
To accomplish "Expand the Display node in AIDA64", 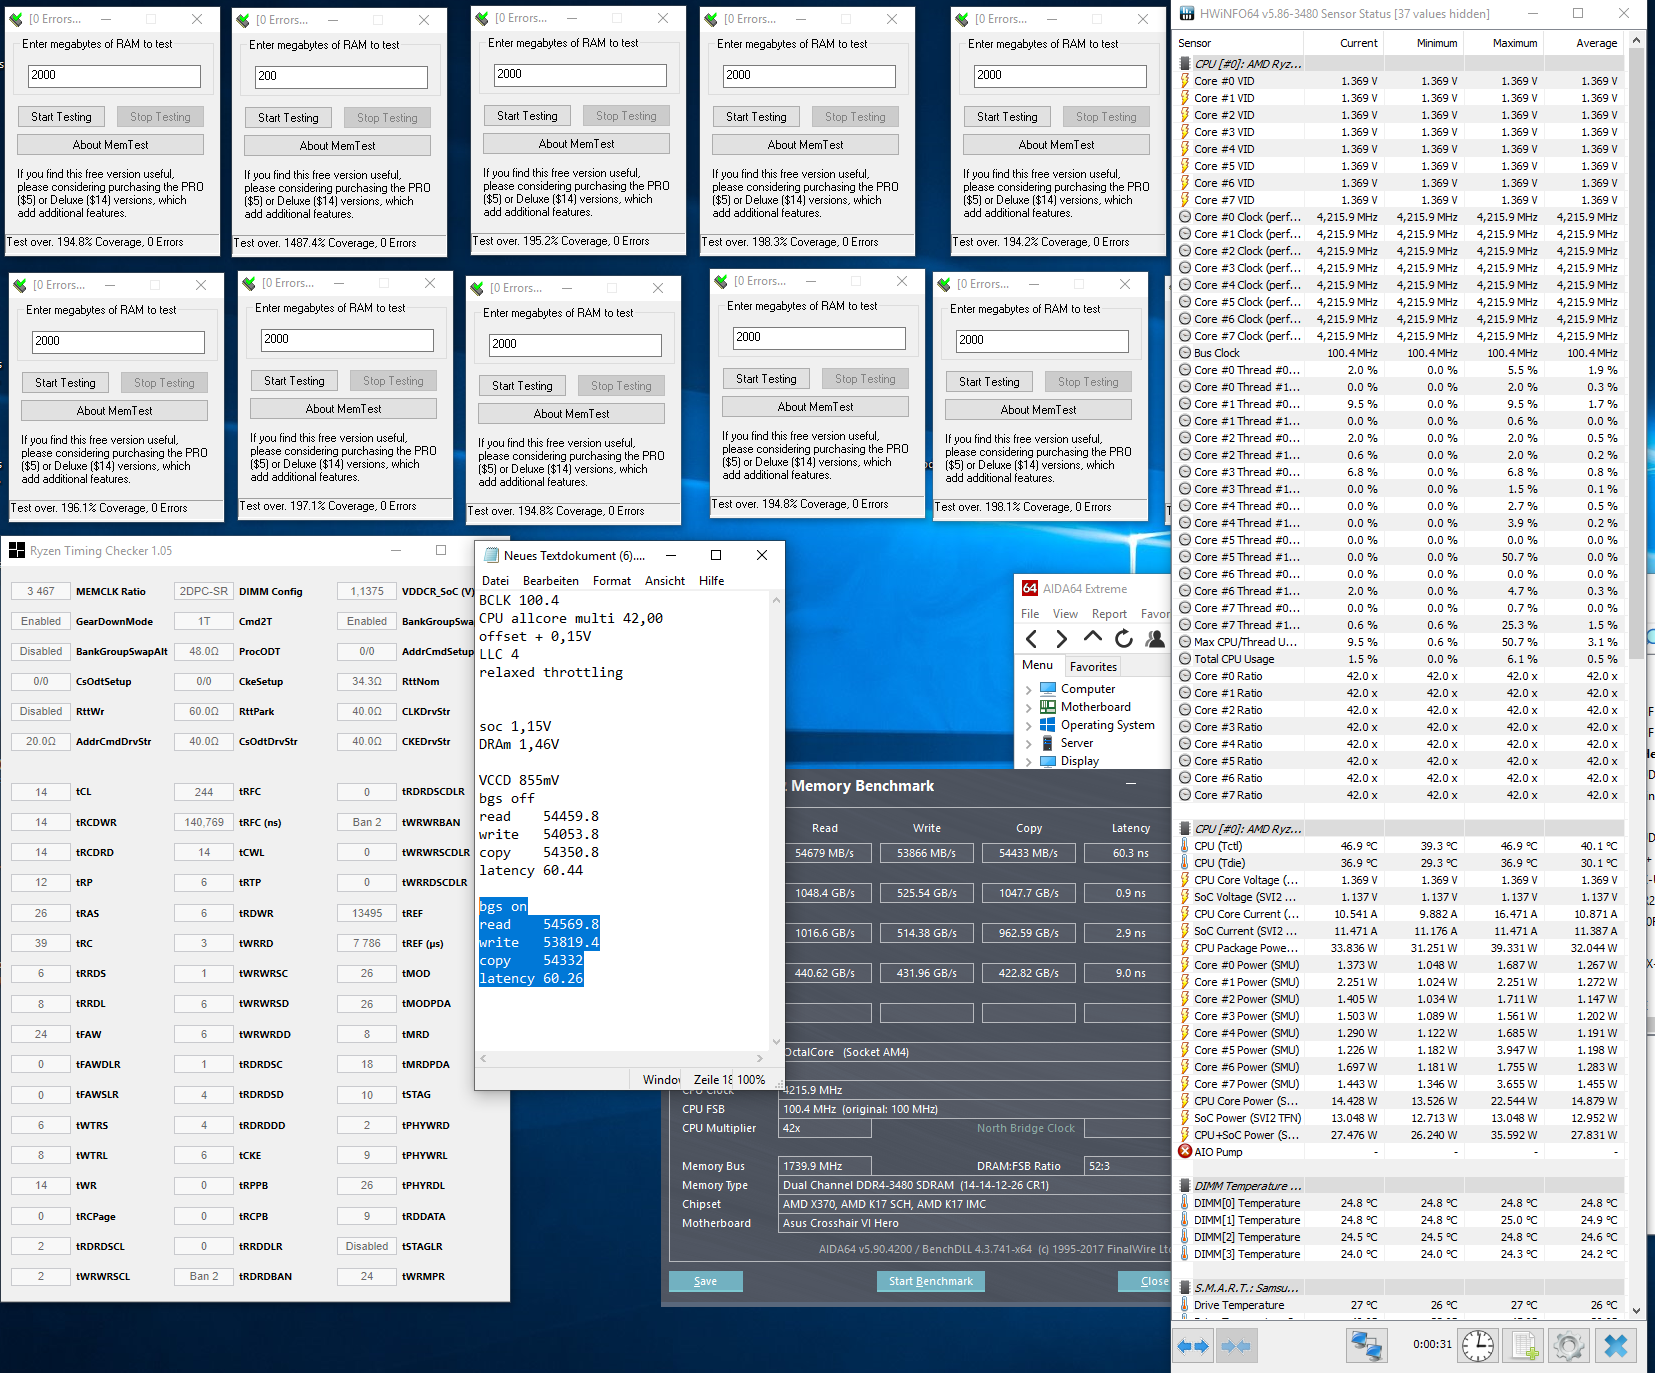I will click(1028, 761).
